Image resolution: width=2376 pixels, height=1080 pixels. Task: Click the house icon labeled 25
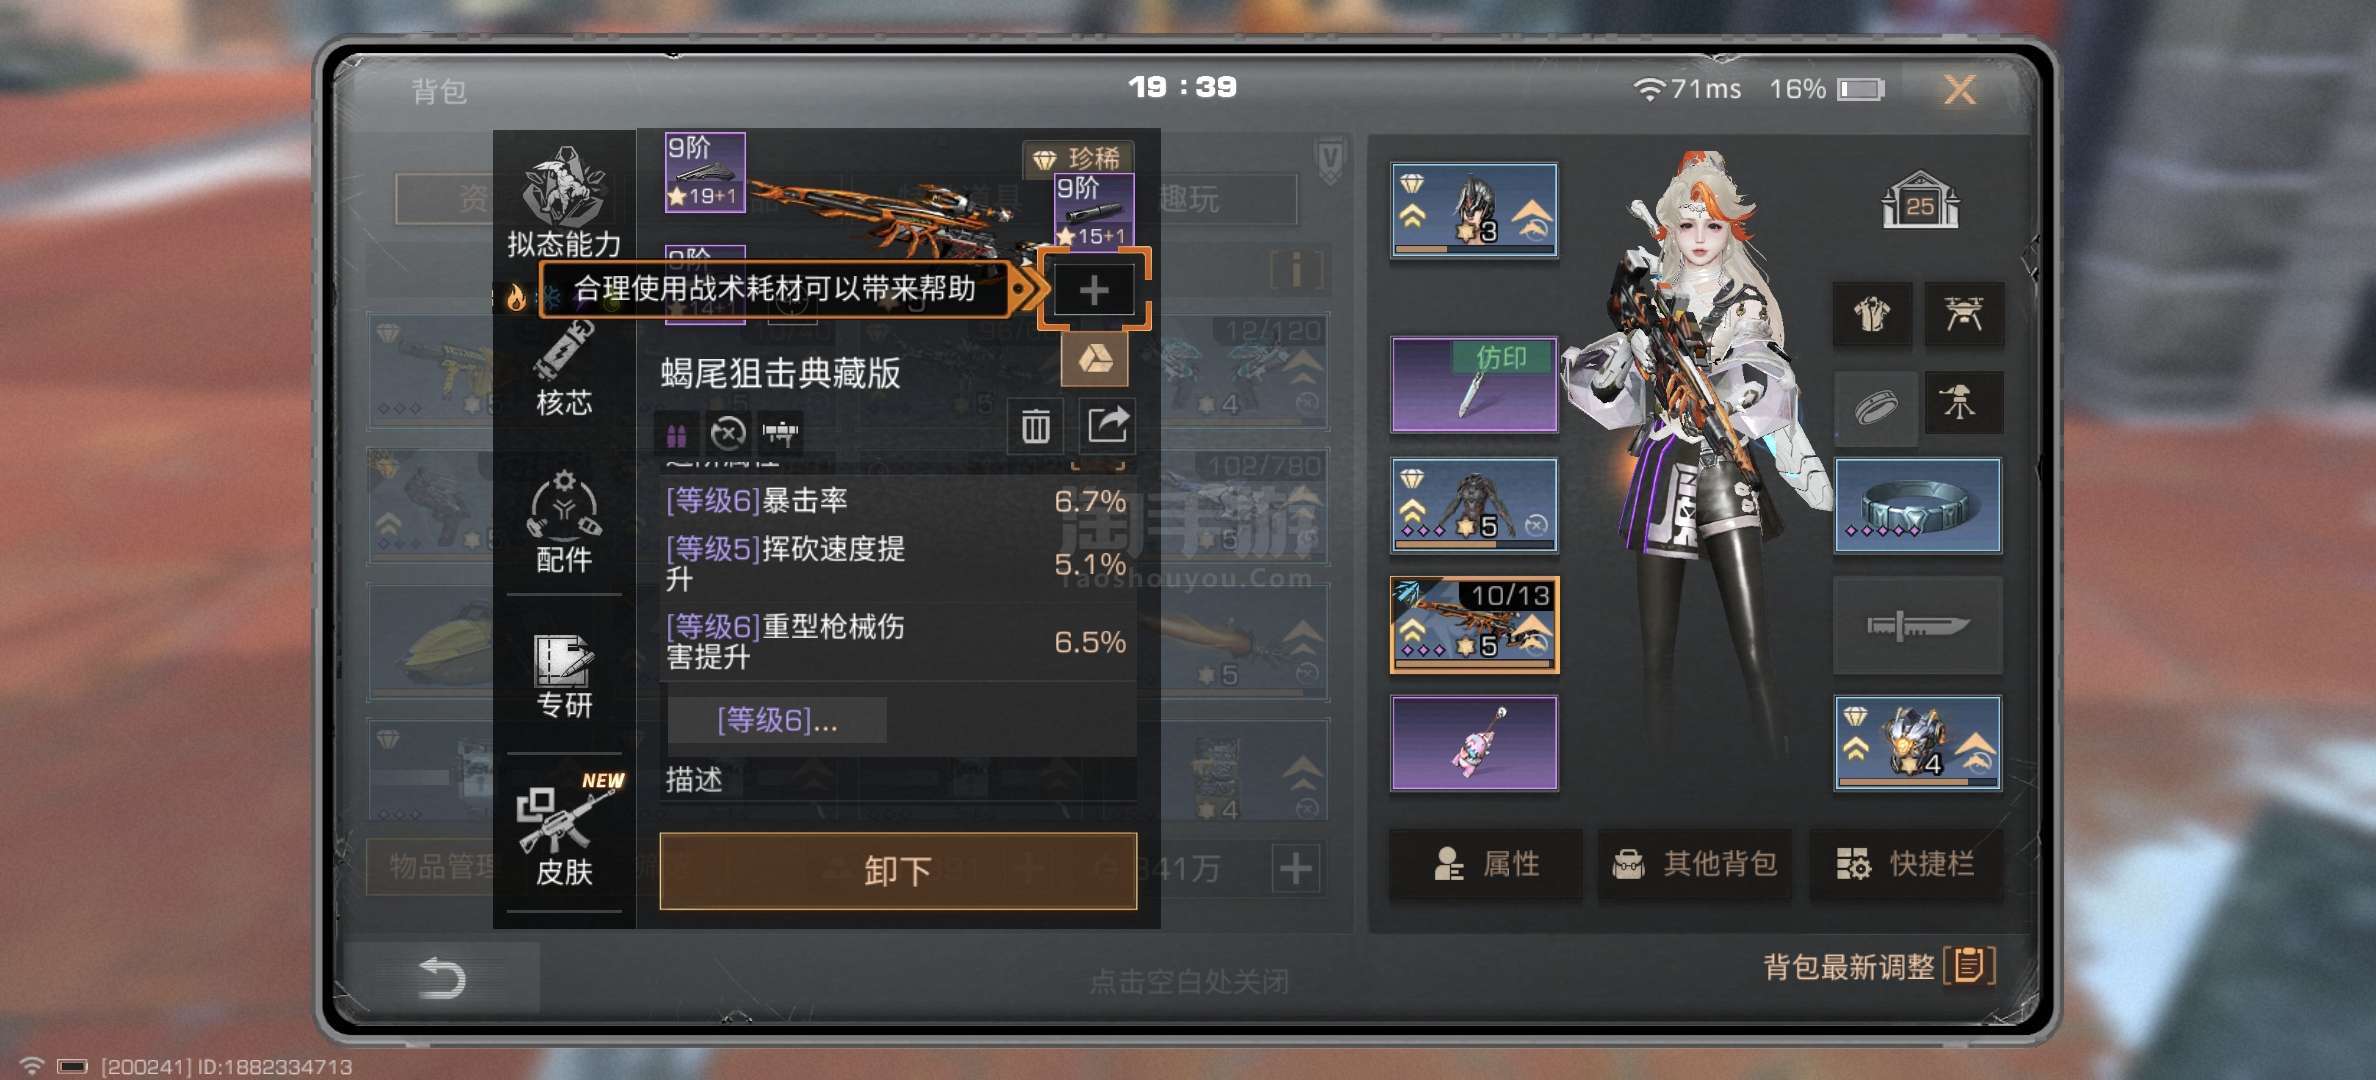[1920, 201]
